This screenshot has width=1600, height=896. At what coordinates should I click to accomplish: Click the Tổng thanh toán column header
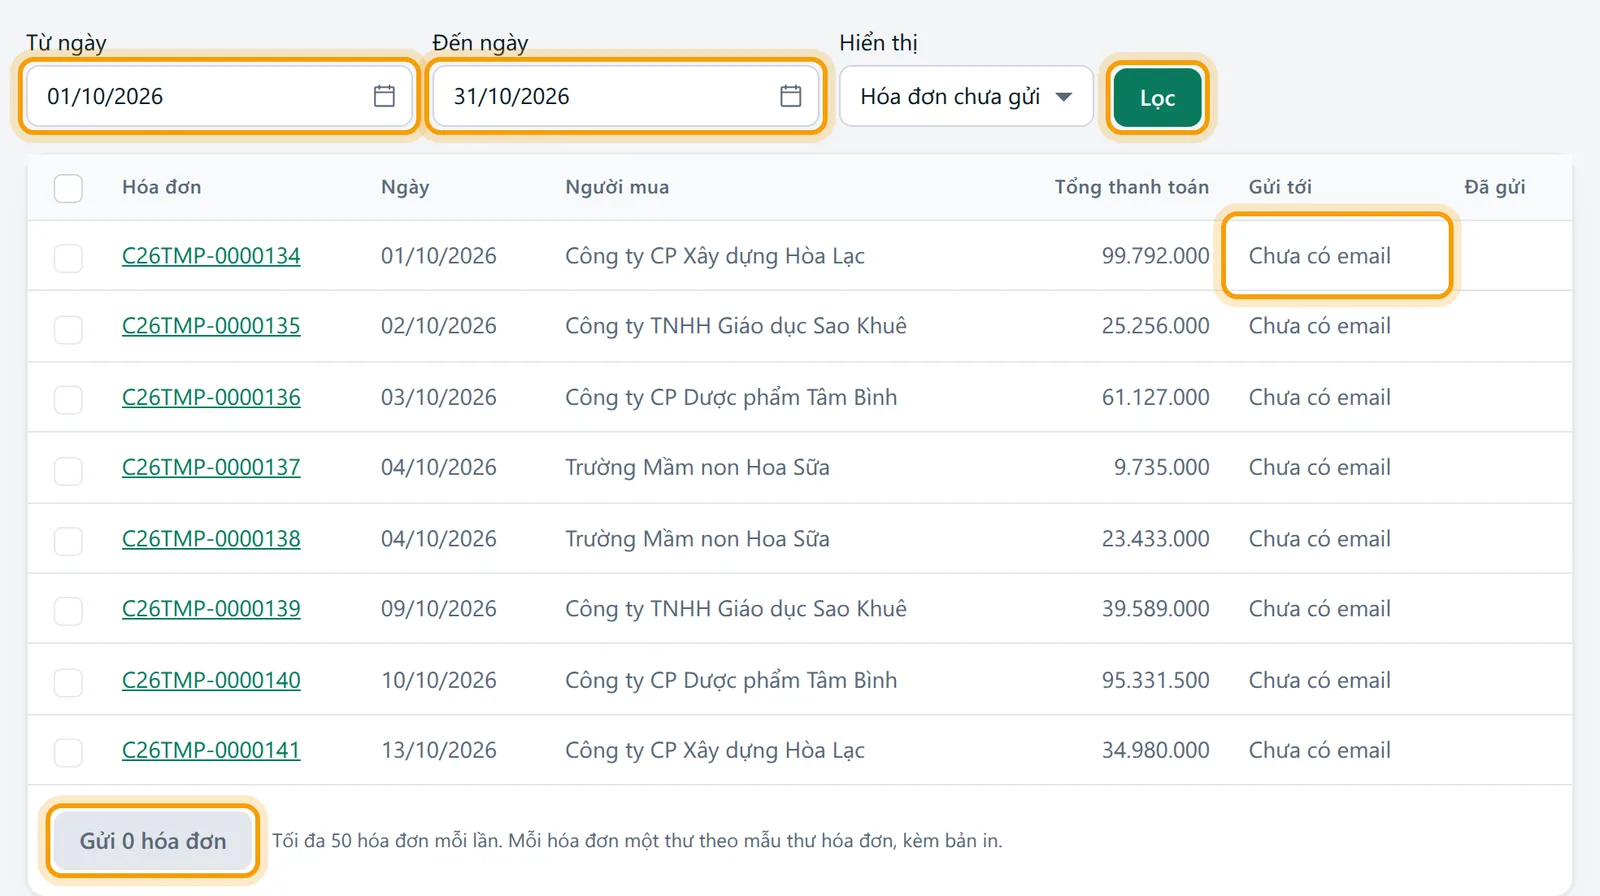pos(1132,187)
